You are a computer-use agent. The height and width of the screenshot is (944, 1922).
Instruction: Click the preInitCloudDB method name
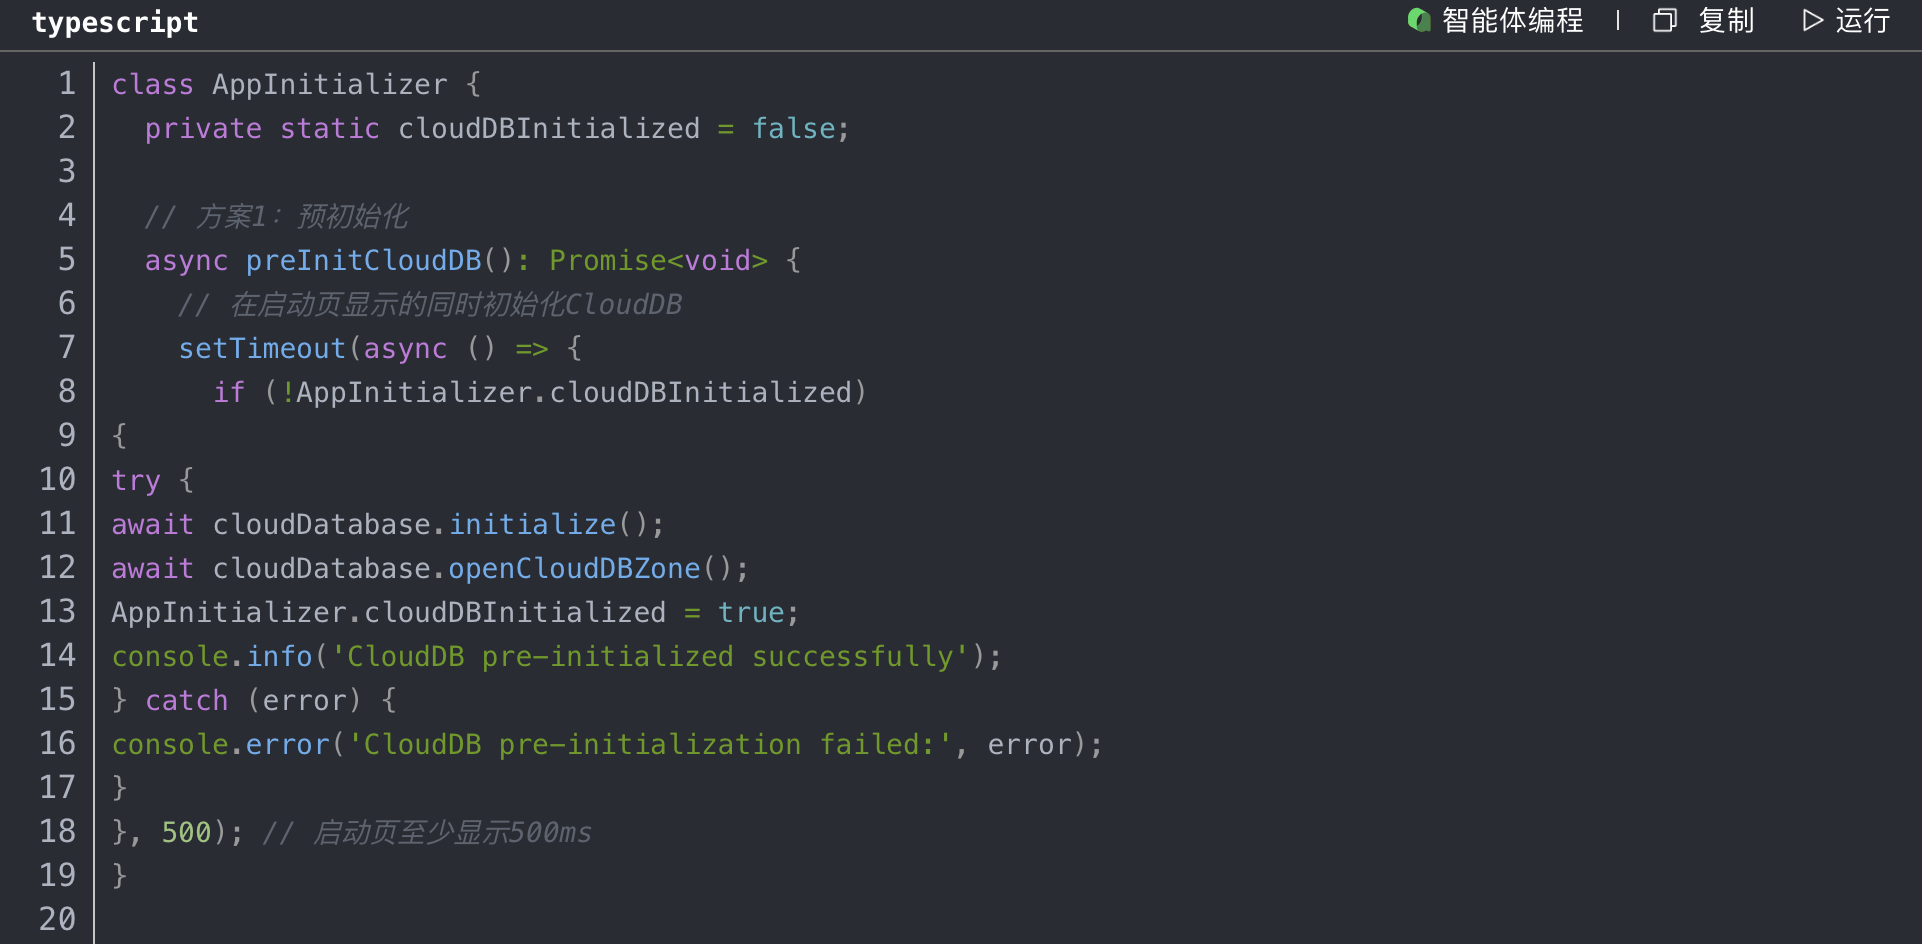click(x=363, y=261)
